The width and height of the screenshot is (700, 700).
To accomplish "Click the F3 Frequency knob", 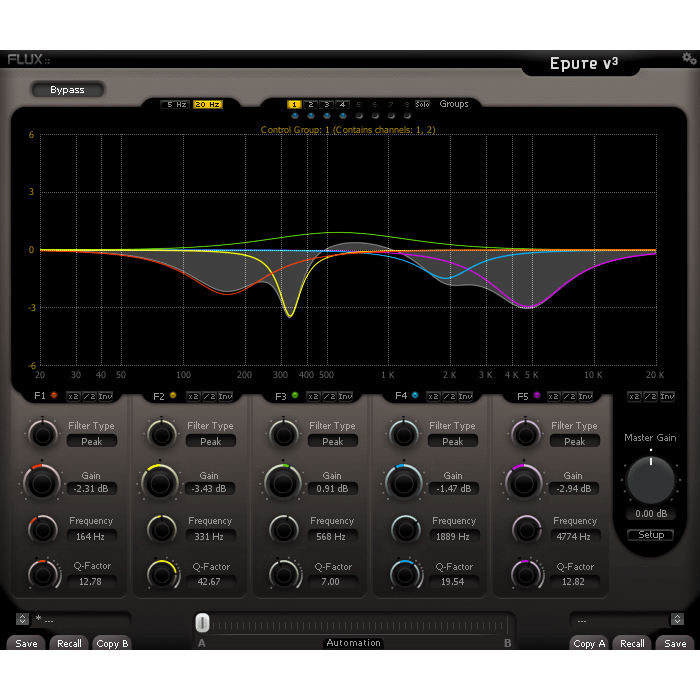I will pyautogui.click(x=284, y=530).
